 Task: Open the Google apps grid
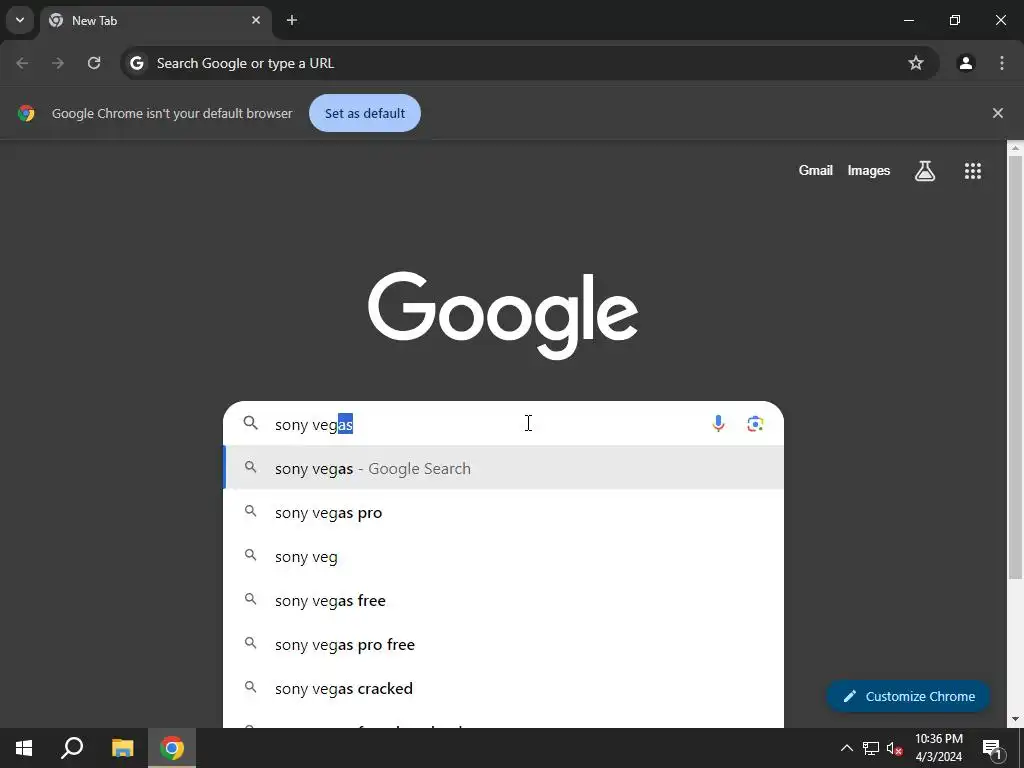[972, 171]
